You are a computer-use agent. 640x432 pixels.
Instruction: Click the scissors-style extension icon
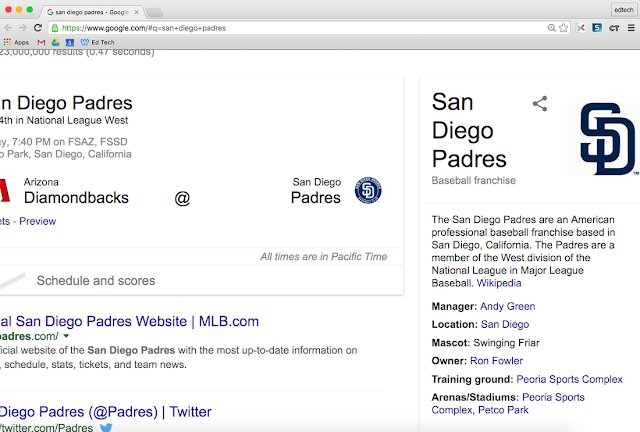(x=580, y=28)
